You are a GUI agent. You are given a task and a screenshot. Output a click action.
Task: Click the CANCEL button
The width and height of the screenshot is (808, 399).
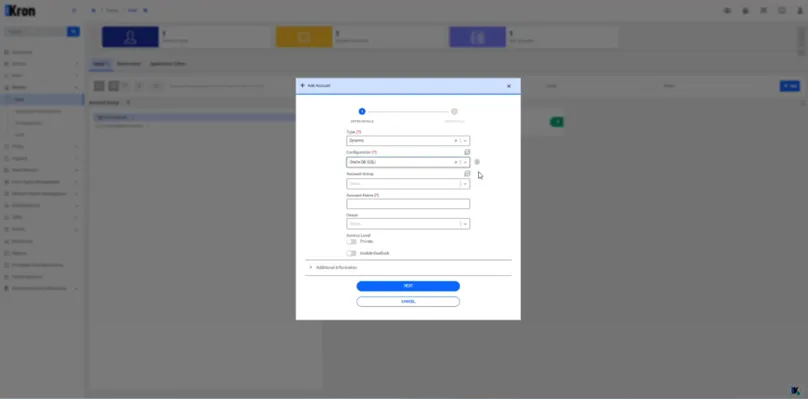[408, 302]
